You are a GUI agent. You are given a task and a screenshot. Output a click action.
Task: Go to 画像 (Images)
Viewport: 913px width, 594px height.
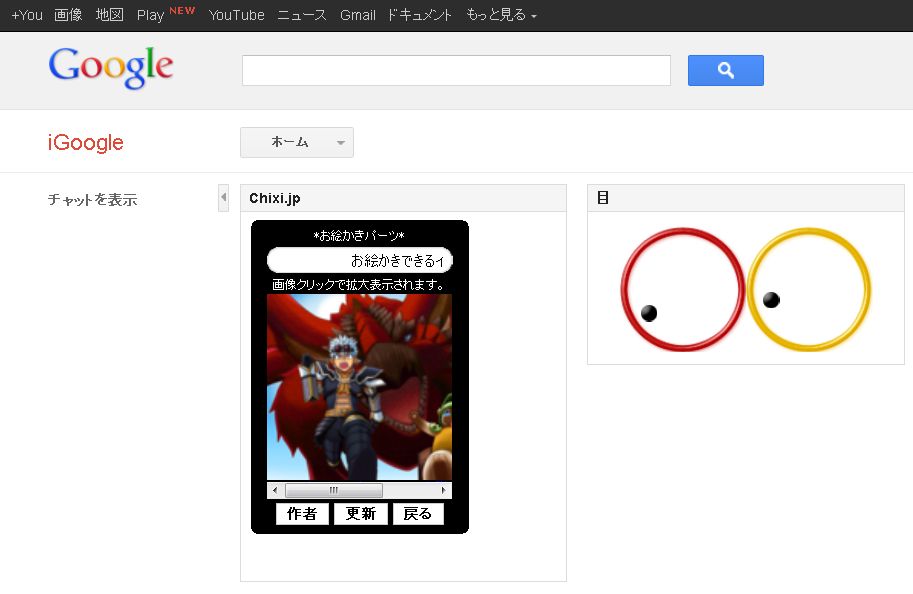click(x=68, y=15)
